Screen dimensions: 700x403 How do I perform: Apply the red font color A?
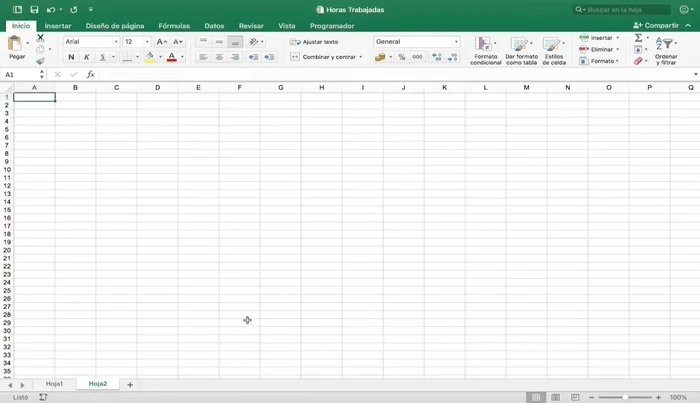pos(171,57)
